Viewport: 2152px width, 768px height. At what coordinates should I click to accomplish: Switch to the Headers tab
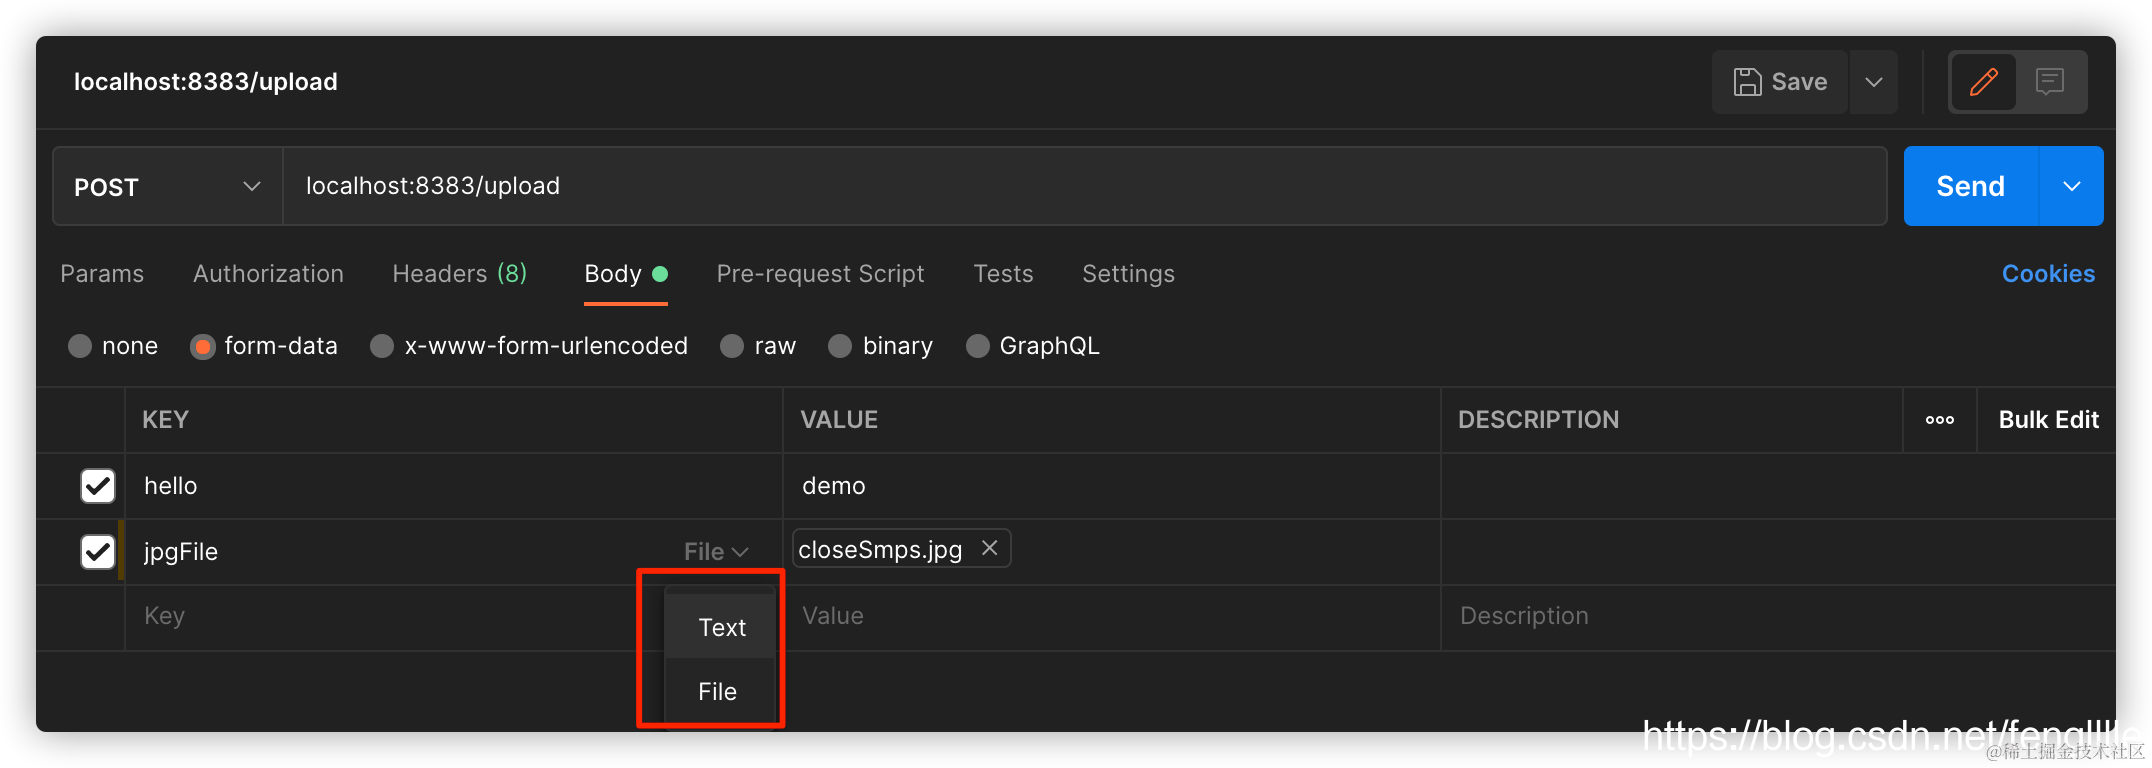pyautogui.click(x=459, y=274)
